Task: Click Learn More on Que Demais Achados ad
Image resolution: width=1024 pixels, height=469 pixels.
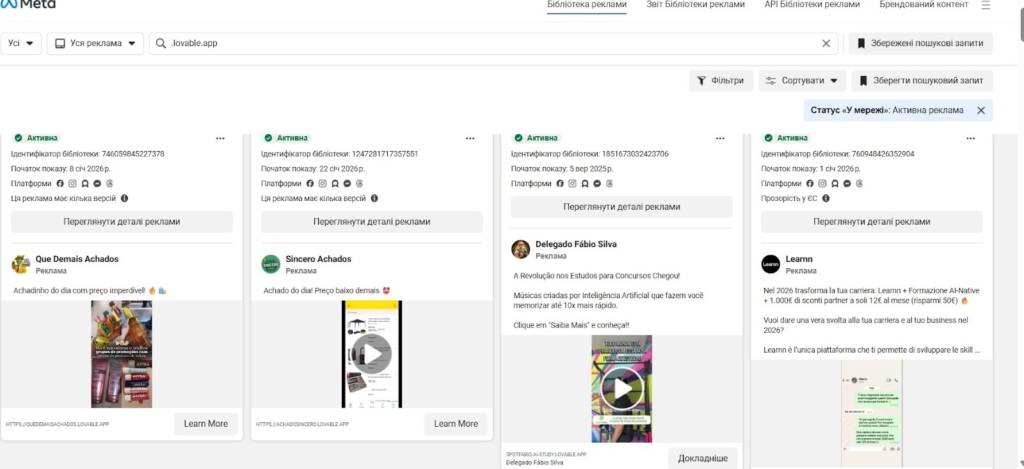Action: click(x=206, y=424)
